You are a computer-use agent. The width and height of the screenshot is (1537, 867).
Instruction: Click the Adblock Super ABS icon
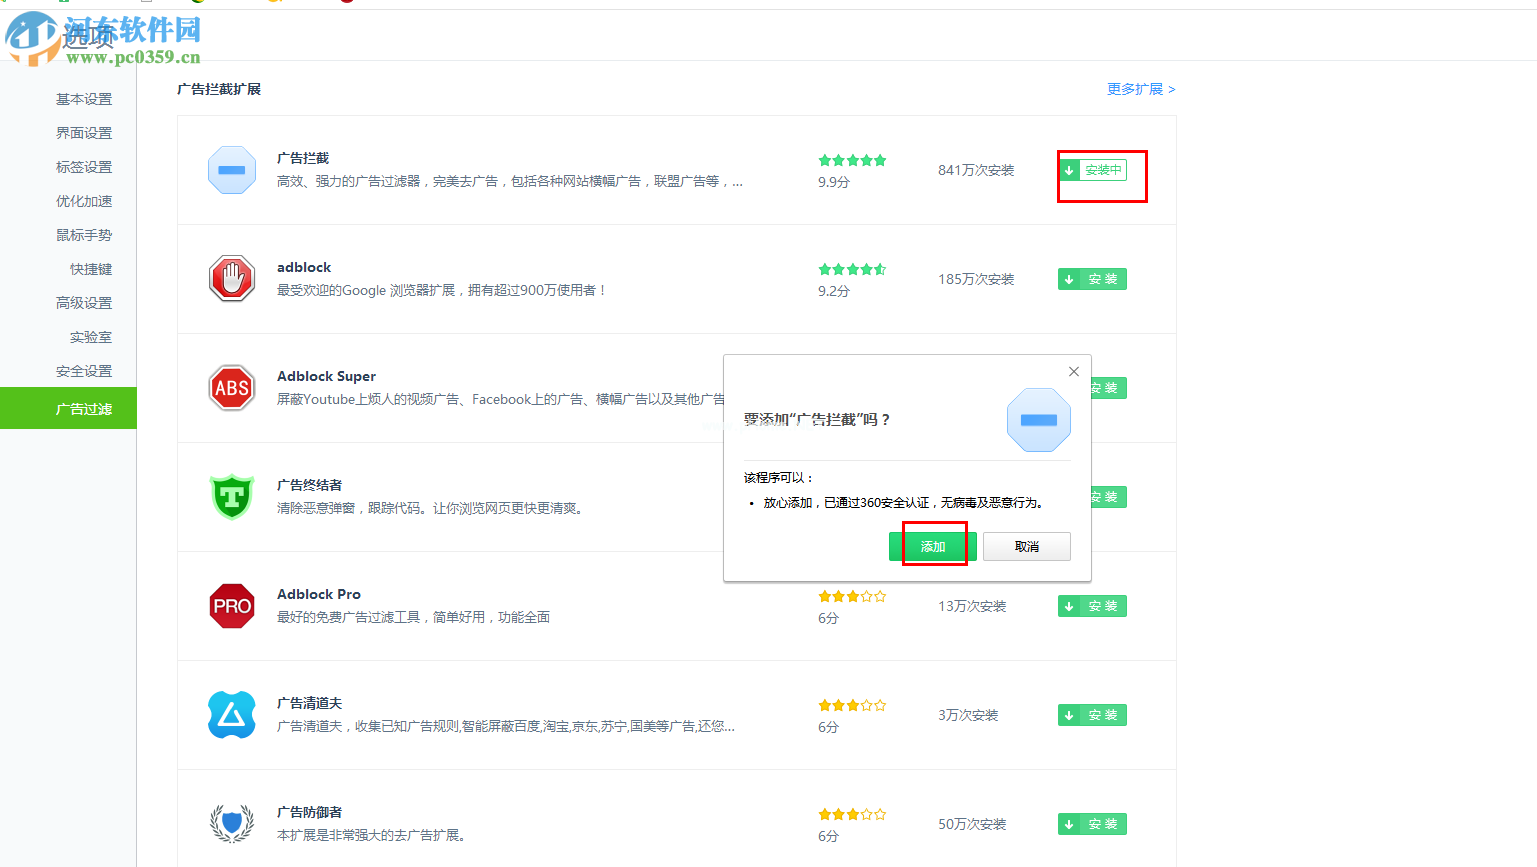click(x=232, y=388)
